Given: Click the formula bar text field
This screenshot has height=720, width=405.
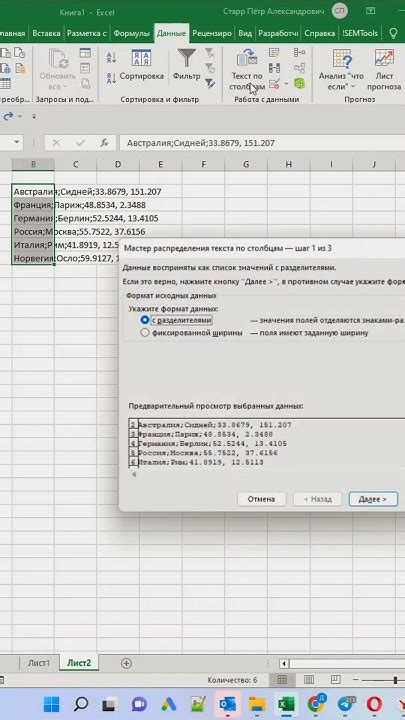Looking at the screenshot, I should (261, 143).
